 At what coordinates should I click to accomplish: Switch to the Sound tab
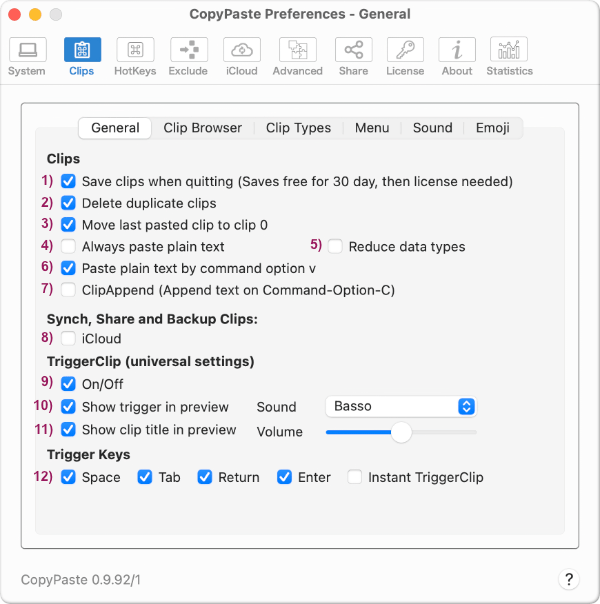coord(432,128)
